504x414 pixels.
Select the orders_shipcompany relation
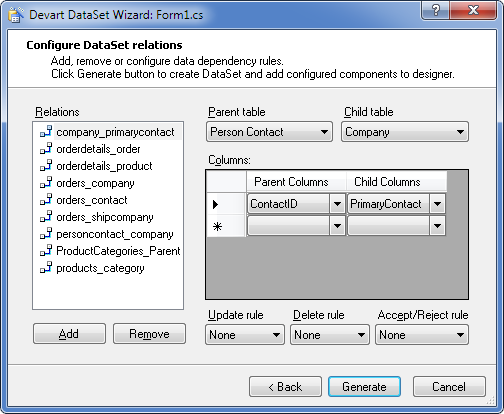pos(105,217)
